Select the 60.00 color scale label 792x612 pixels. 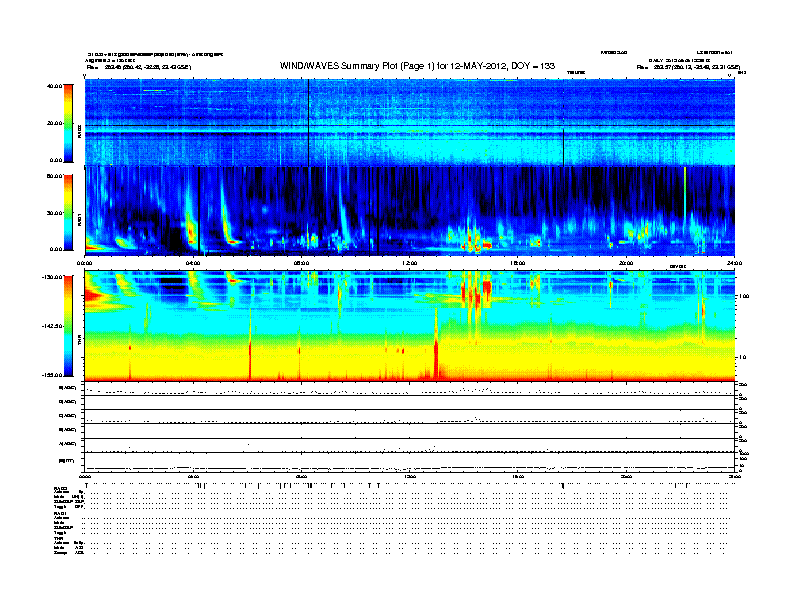(54, 176)
